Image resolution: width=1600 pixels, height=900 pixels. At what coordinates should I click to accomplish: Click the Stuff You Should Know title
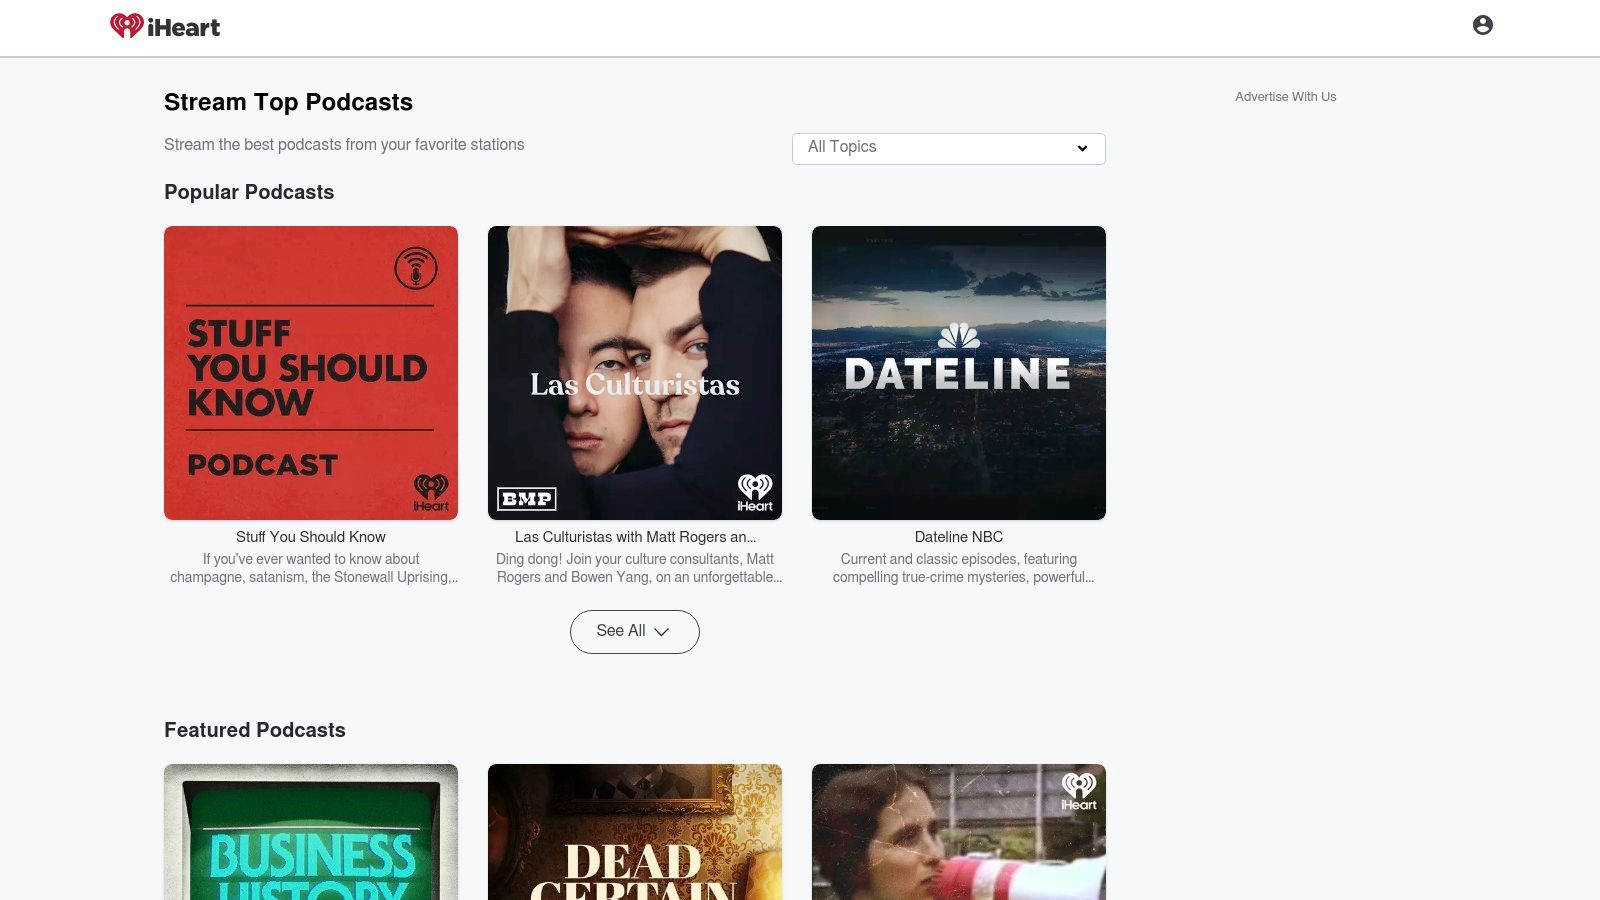click(x=310, y=537)
